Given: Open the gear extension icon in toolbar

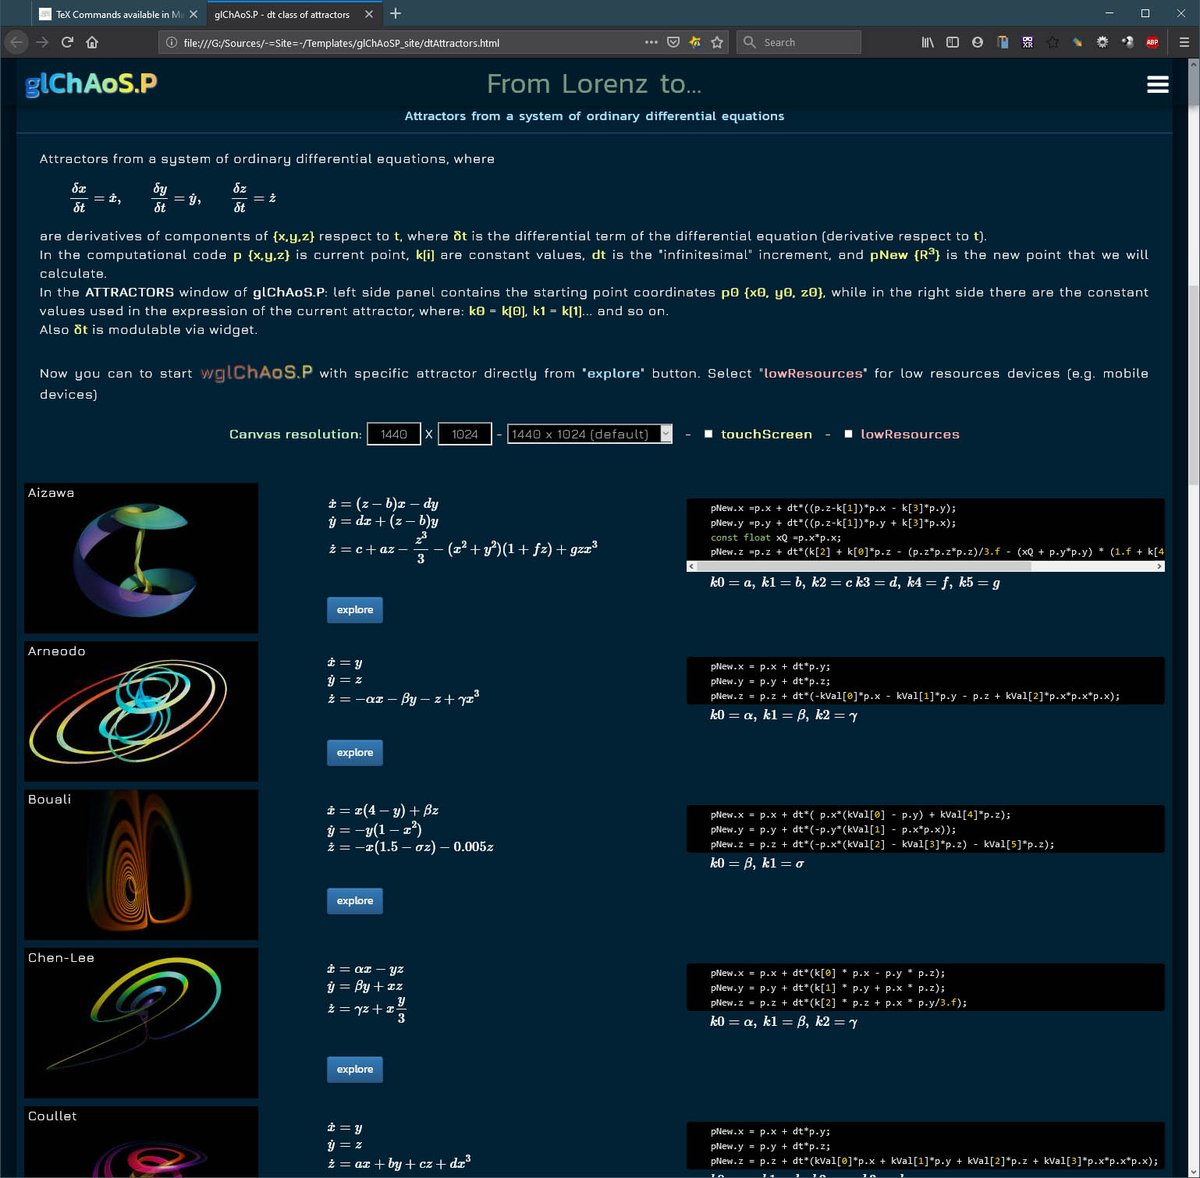Looking at the screenshot, I should pos(1102,42).
